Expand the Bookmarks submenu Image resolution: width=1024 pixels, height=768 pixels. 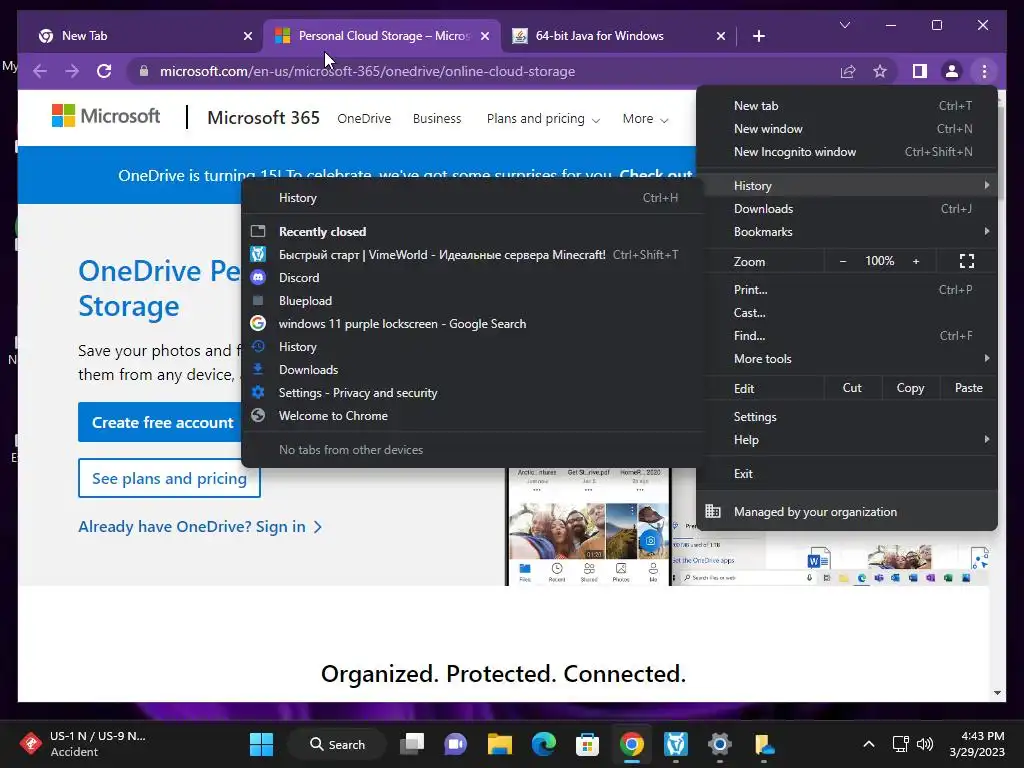pos(847,232)
